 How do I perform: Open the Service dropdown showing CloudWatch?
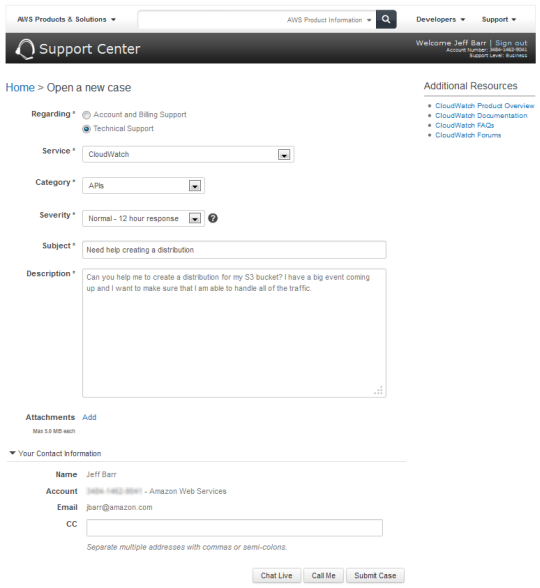click(x=188, y=154)
